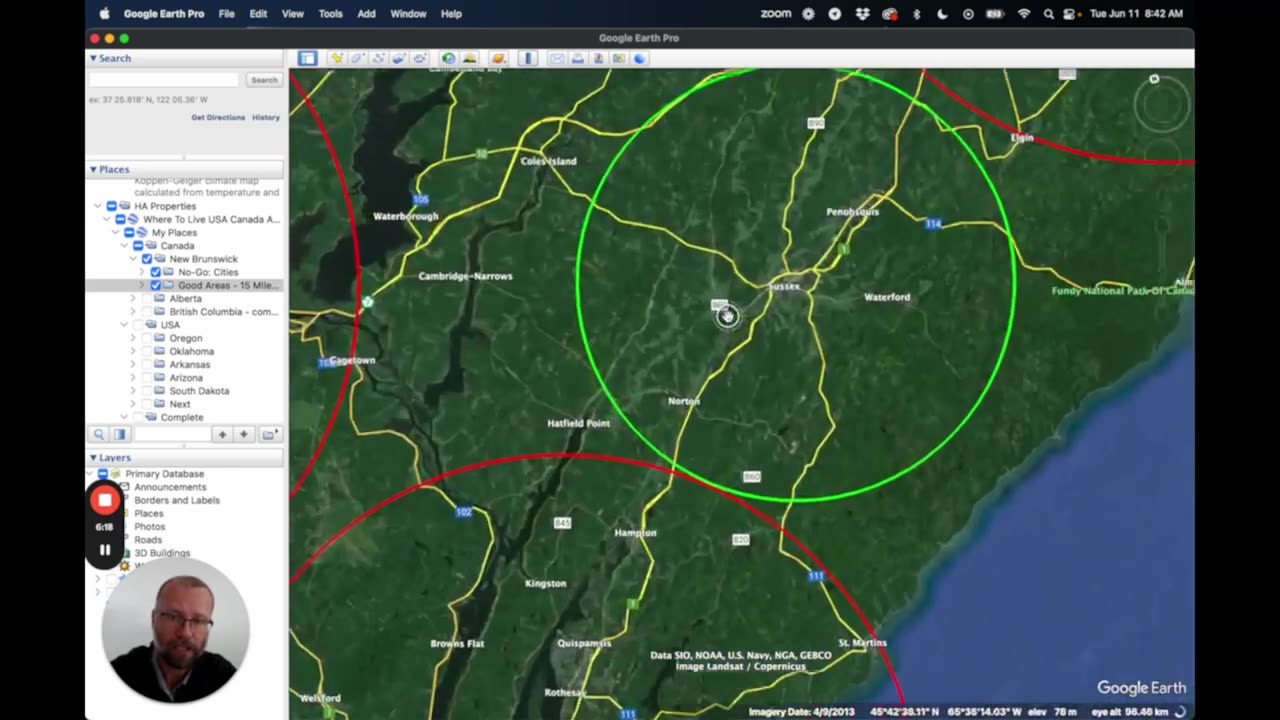Expand the South Dakota folder
This screenshot has height=720, width=1280.
click(x=133, y=391)
